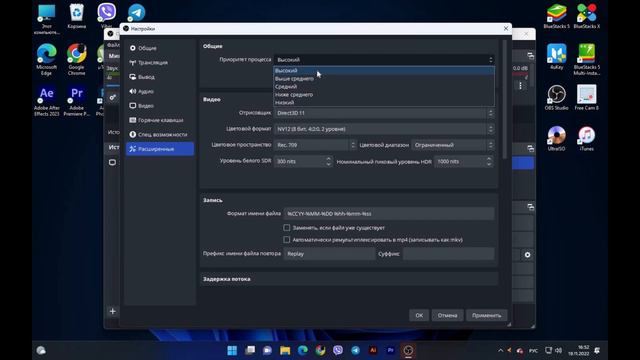This screenshot has height=360, width=640.
Task: Click the HDR peak level 1000 nits spinner
Action: click(x=463, y=161)
